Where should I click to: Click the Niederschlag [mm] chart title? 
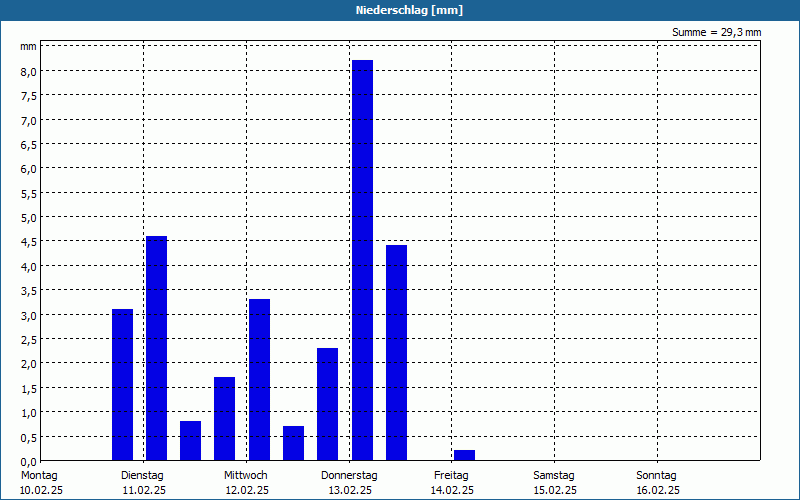point(409,10)
